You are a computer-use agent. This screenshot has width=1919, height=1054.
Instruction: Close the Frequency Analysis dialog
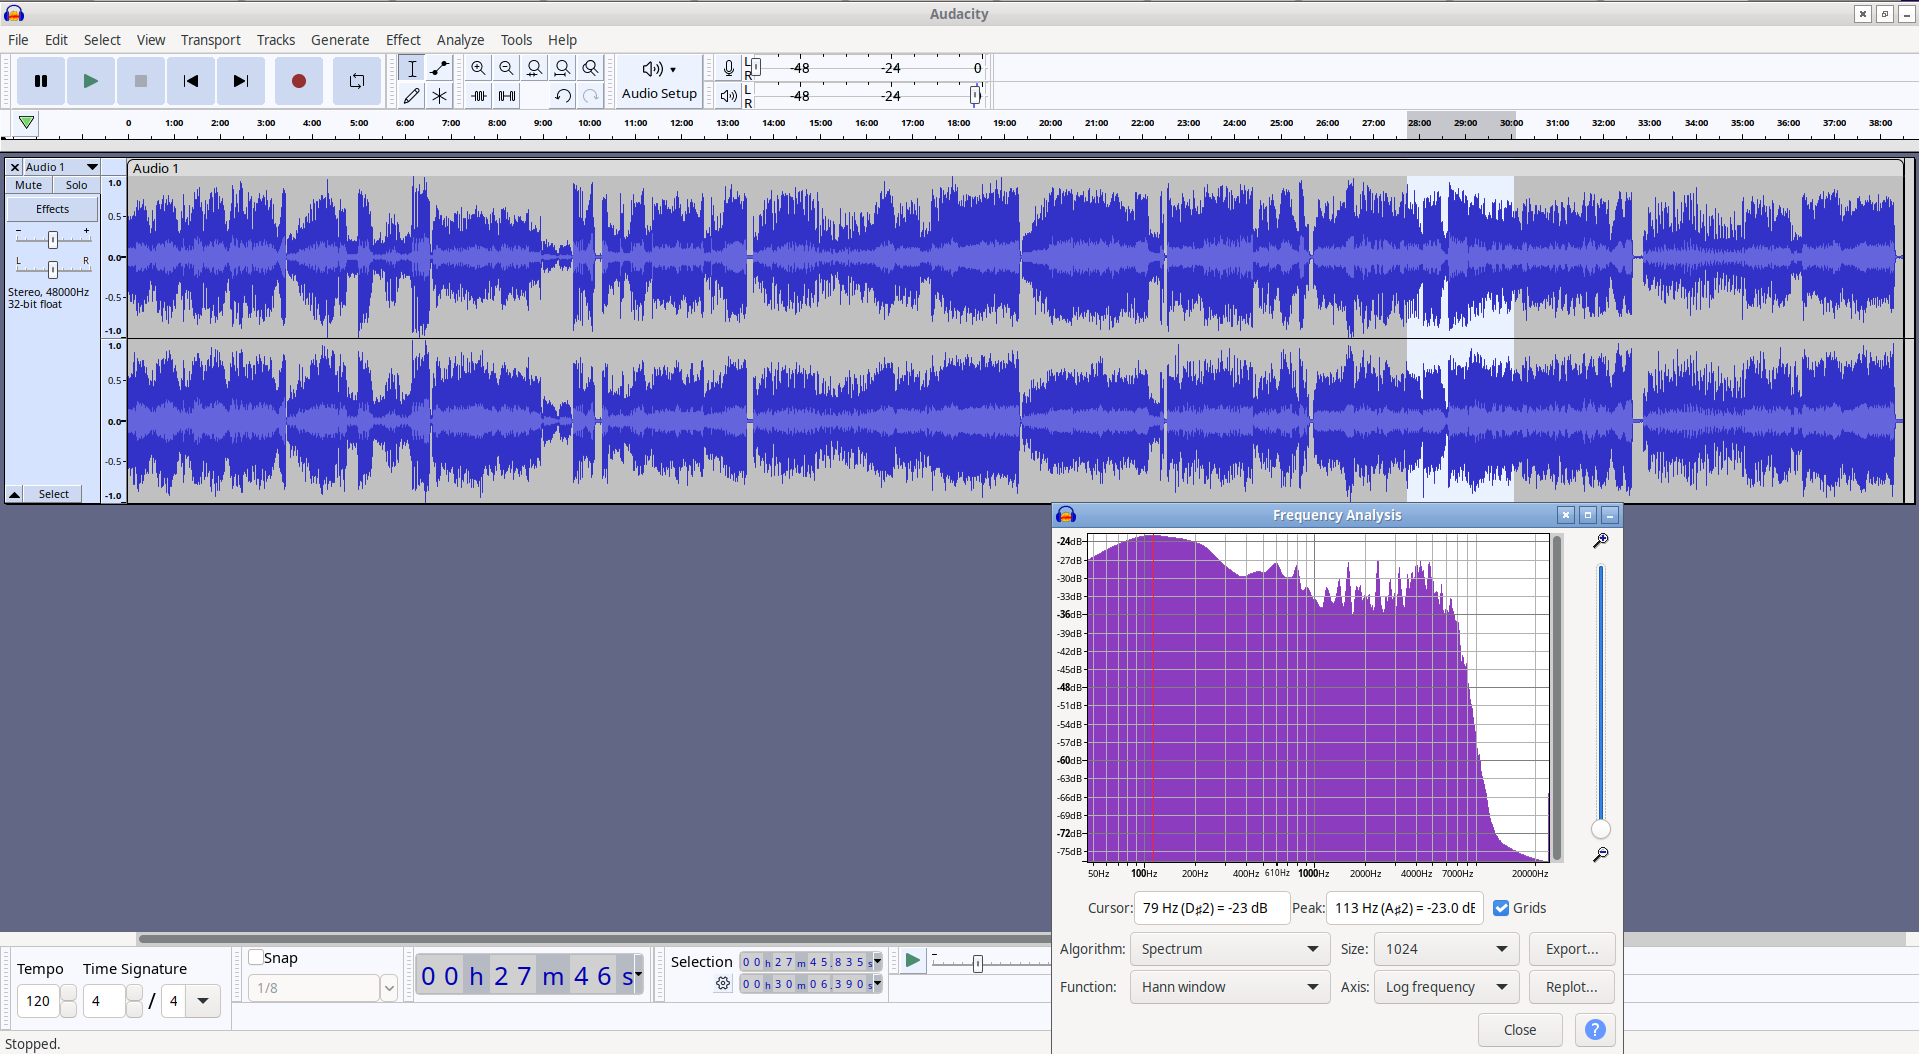1520,1030
